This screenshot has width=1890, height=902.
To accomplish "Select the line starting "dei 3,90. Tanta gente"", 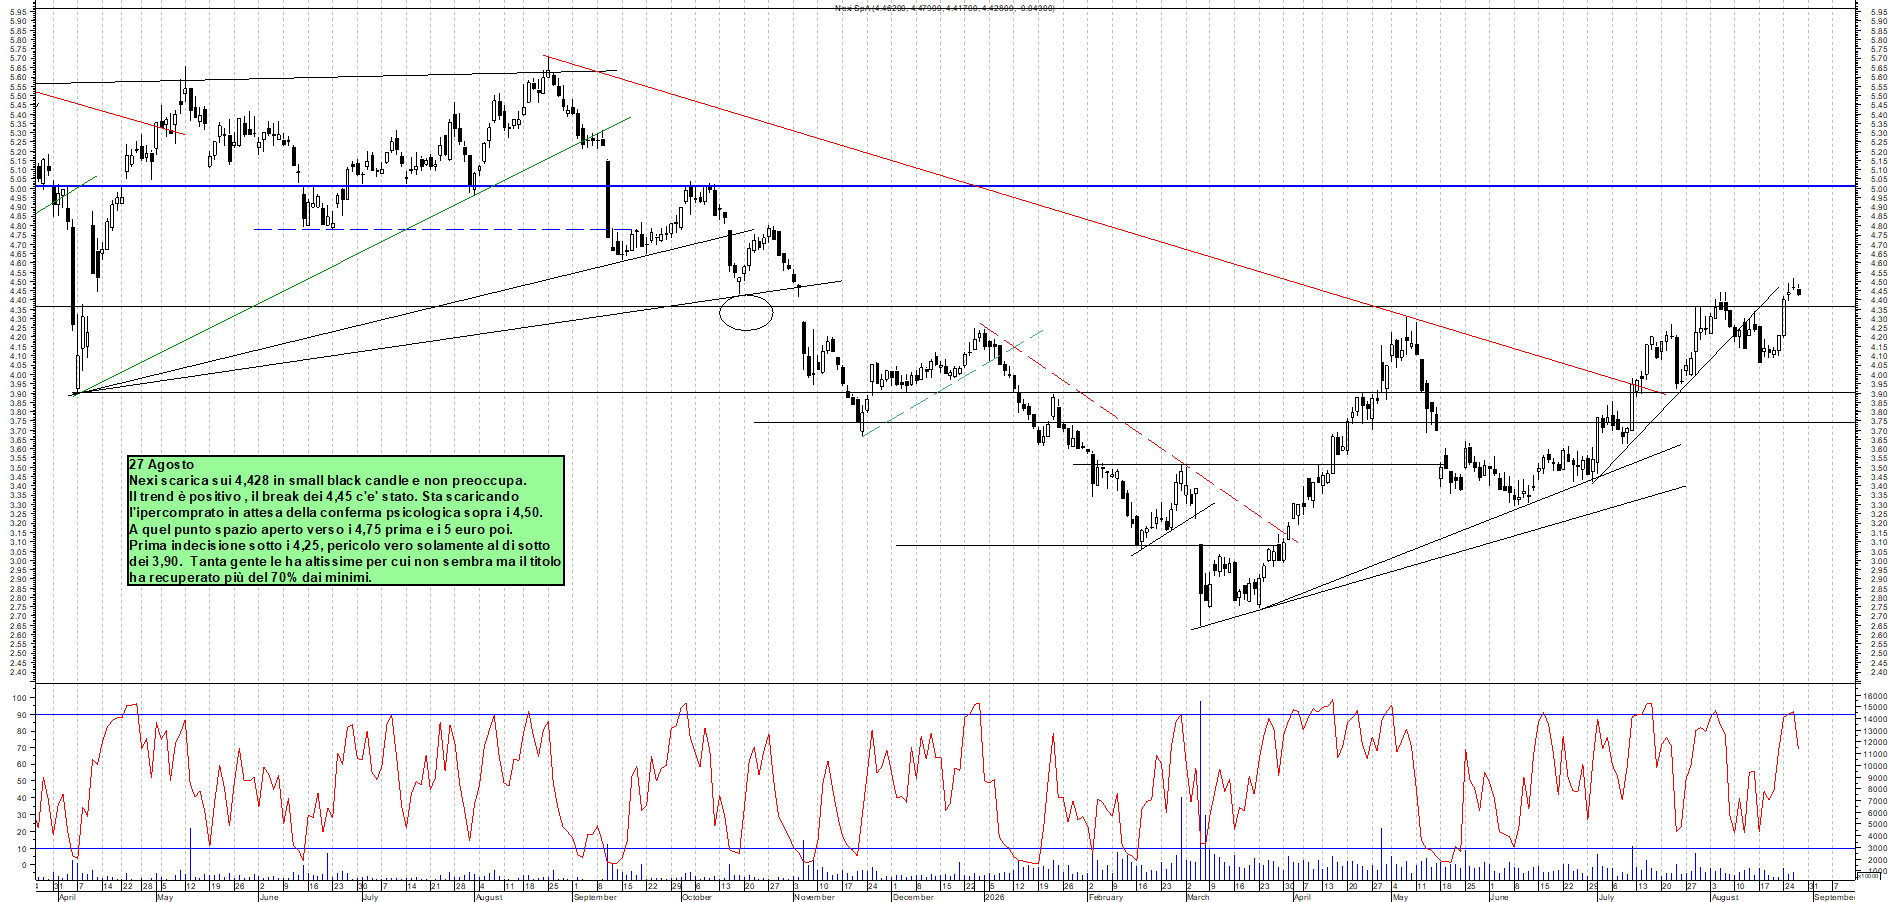I will 345,561.
